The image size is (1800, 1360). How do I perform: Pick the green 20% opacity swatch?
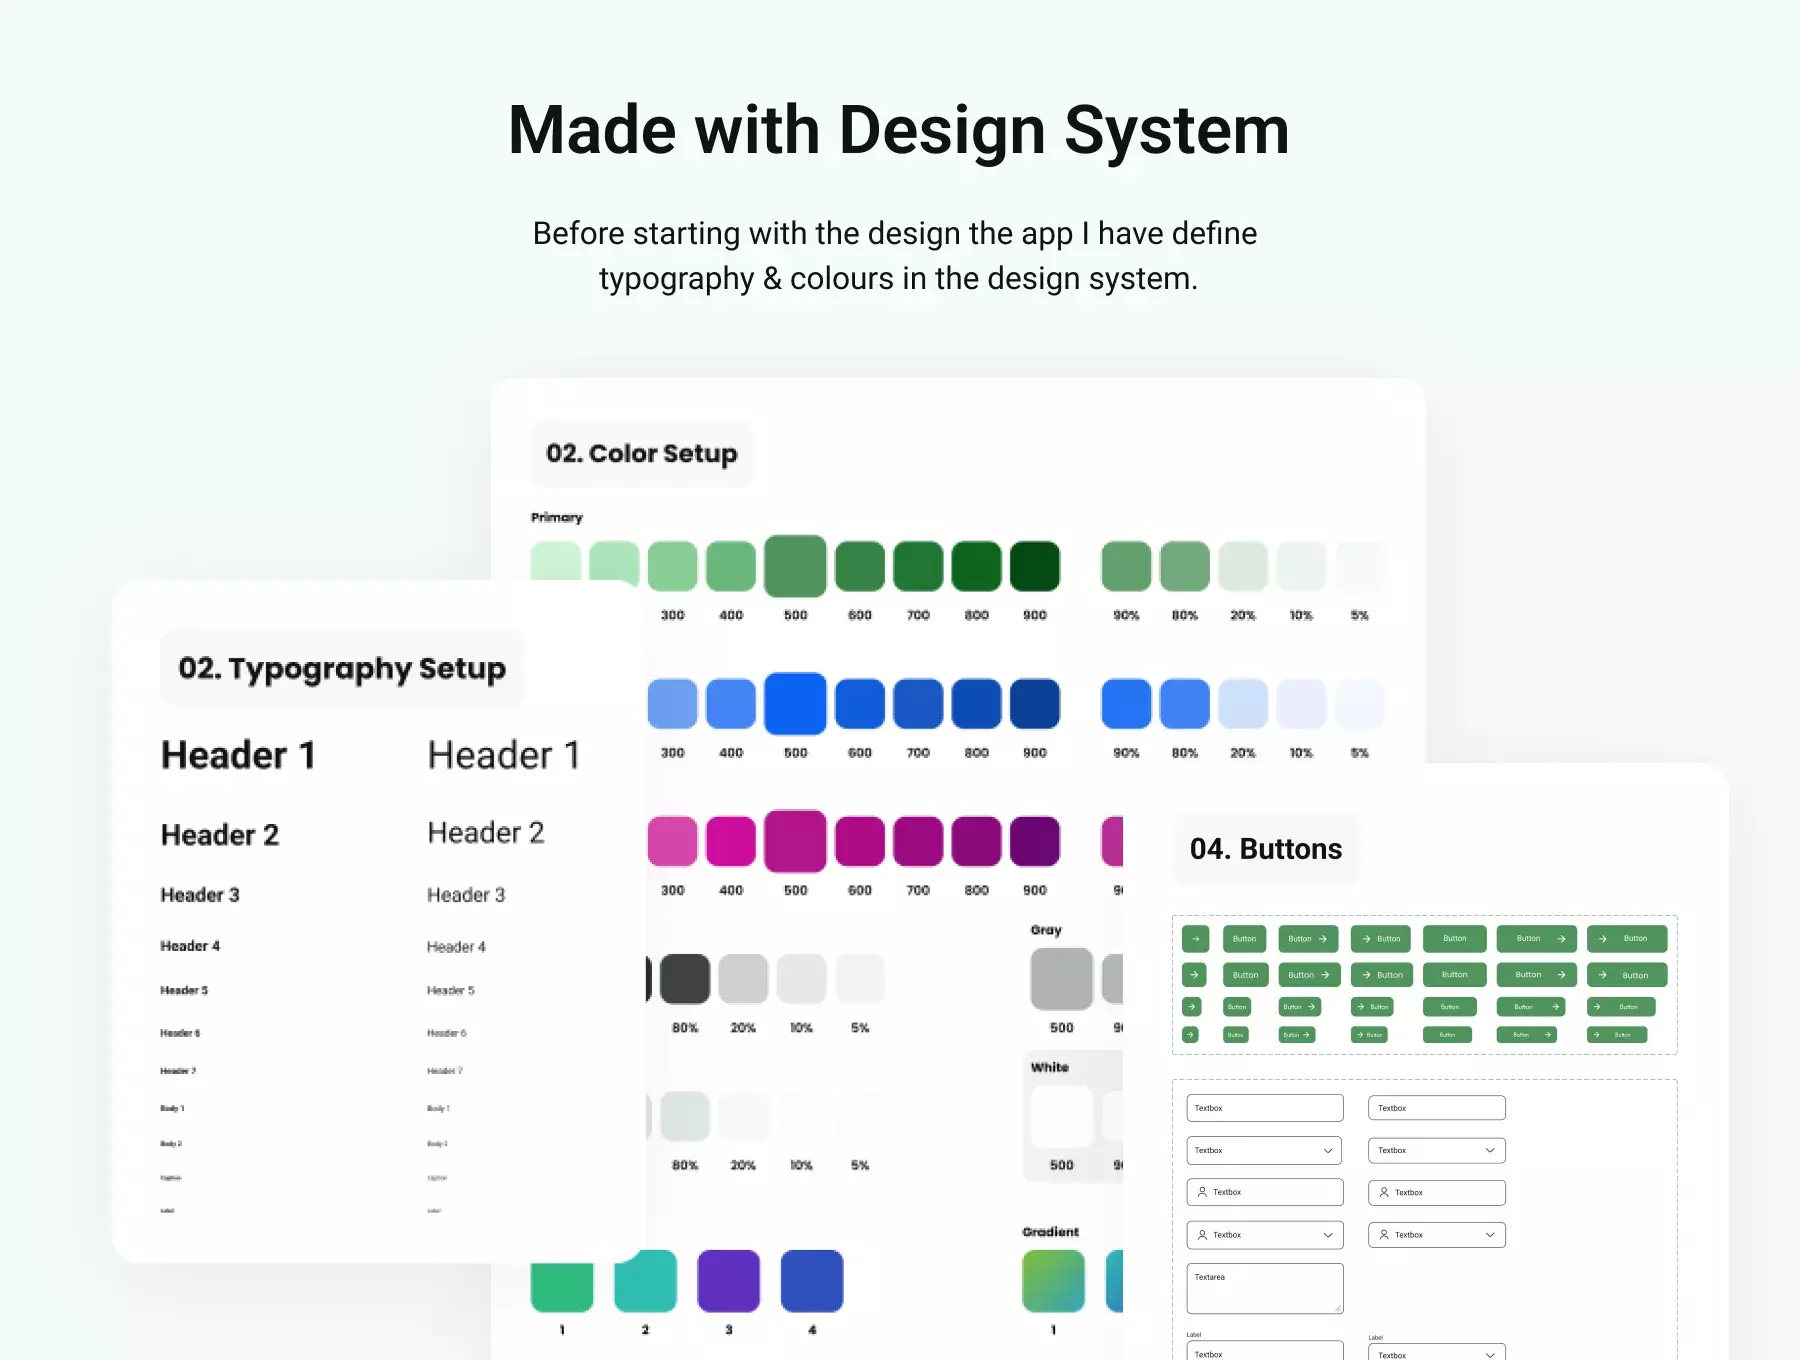point(1243,566)
